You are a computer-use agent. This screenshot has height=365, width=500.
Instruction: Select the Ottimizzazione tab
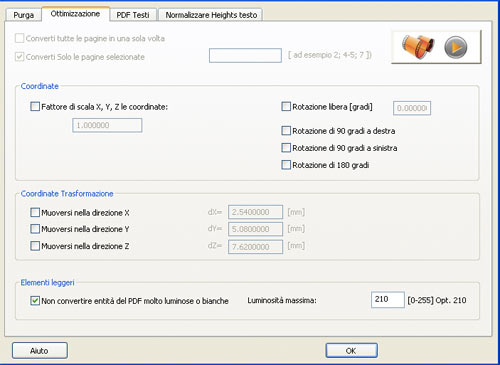point(75,14)
